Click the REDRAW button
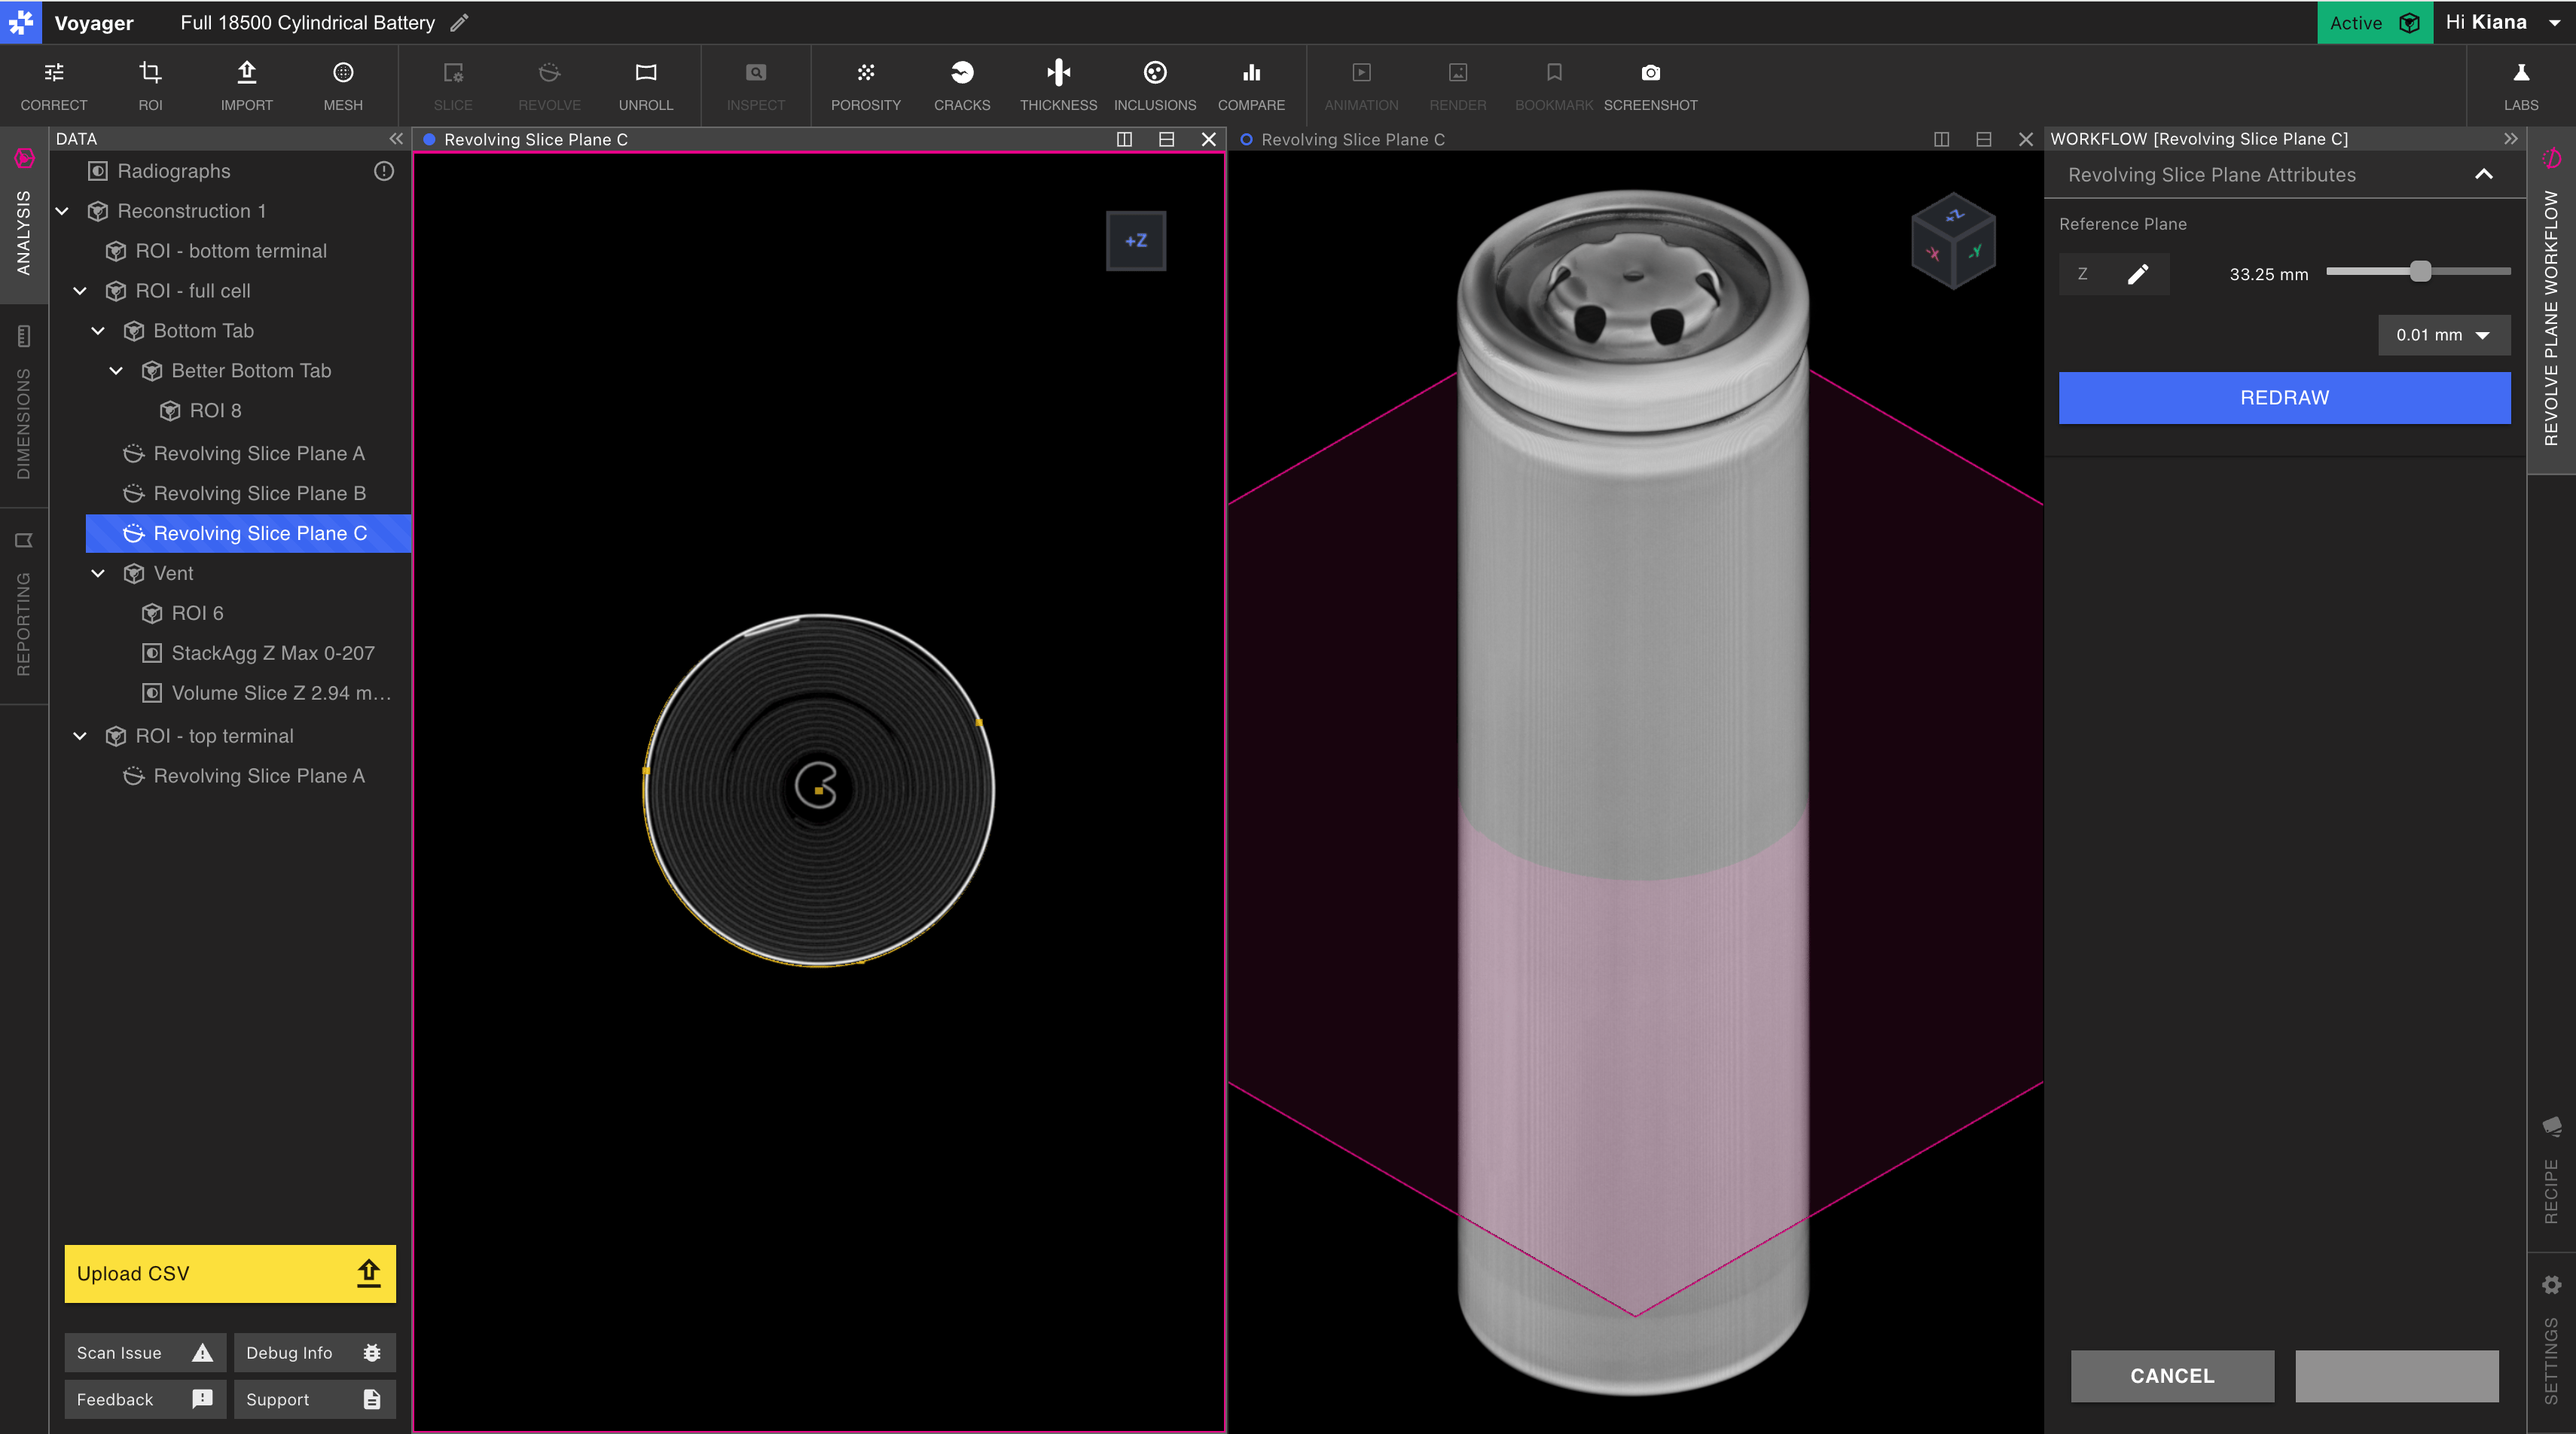 coord(2284,398)
